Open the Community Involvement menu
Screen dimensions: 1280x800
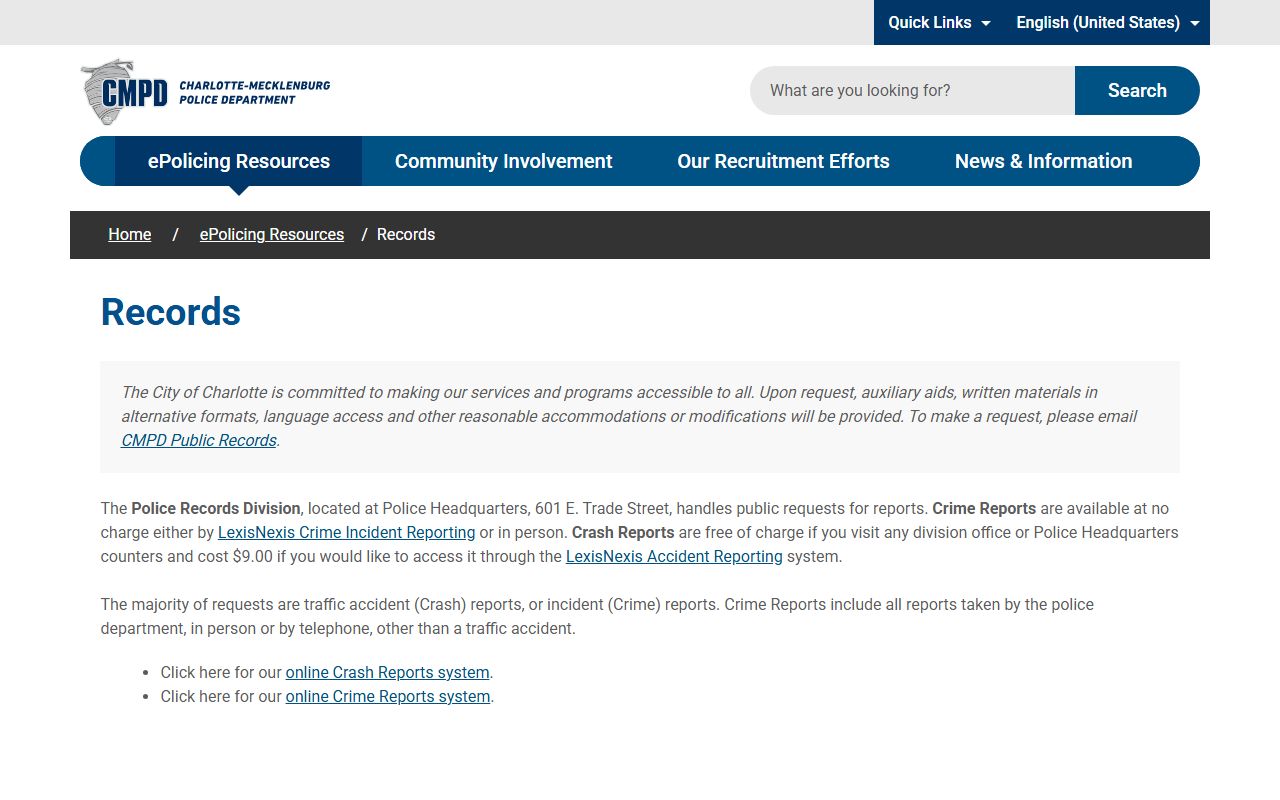click(503, 161)
